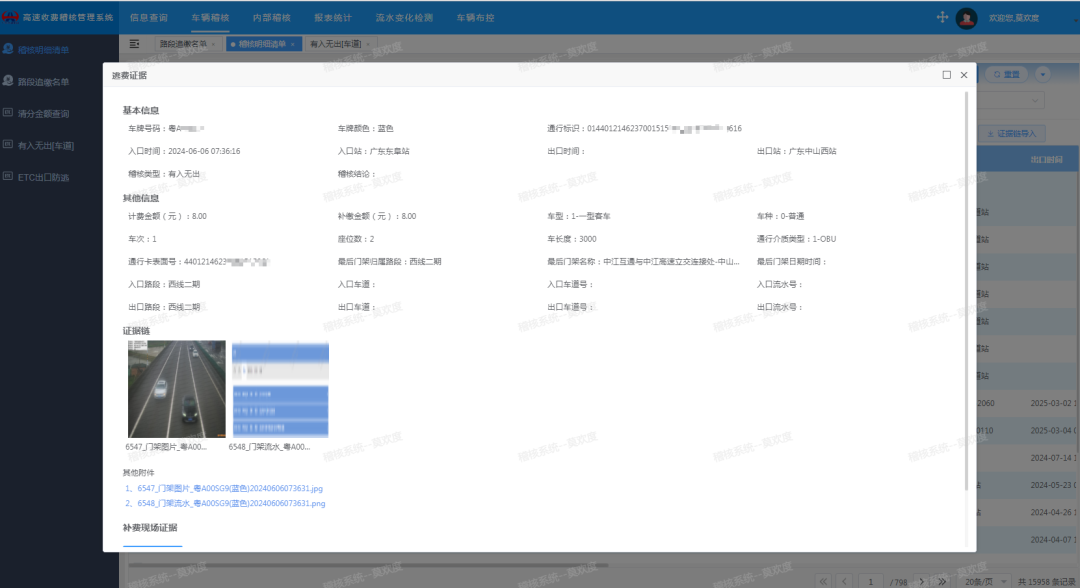Open the 门架图片 road thumbnail

[176, 389]
